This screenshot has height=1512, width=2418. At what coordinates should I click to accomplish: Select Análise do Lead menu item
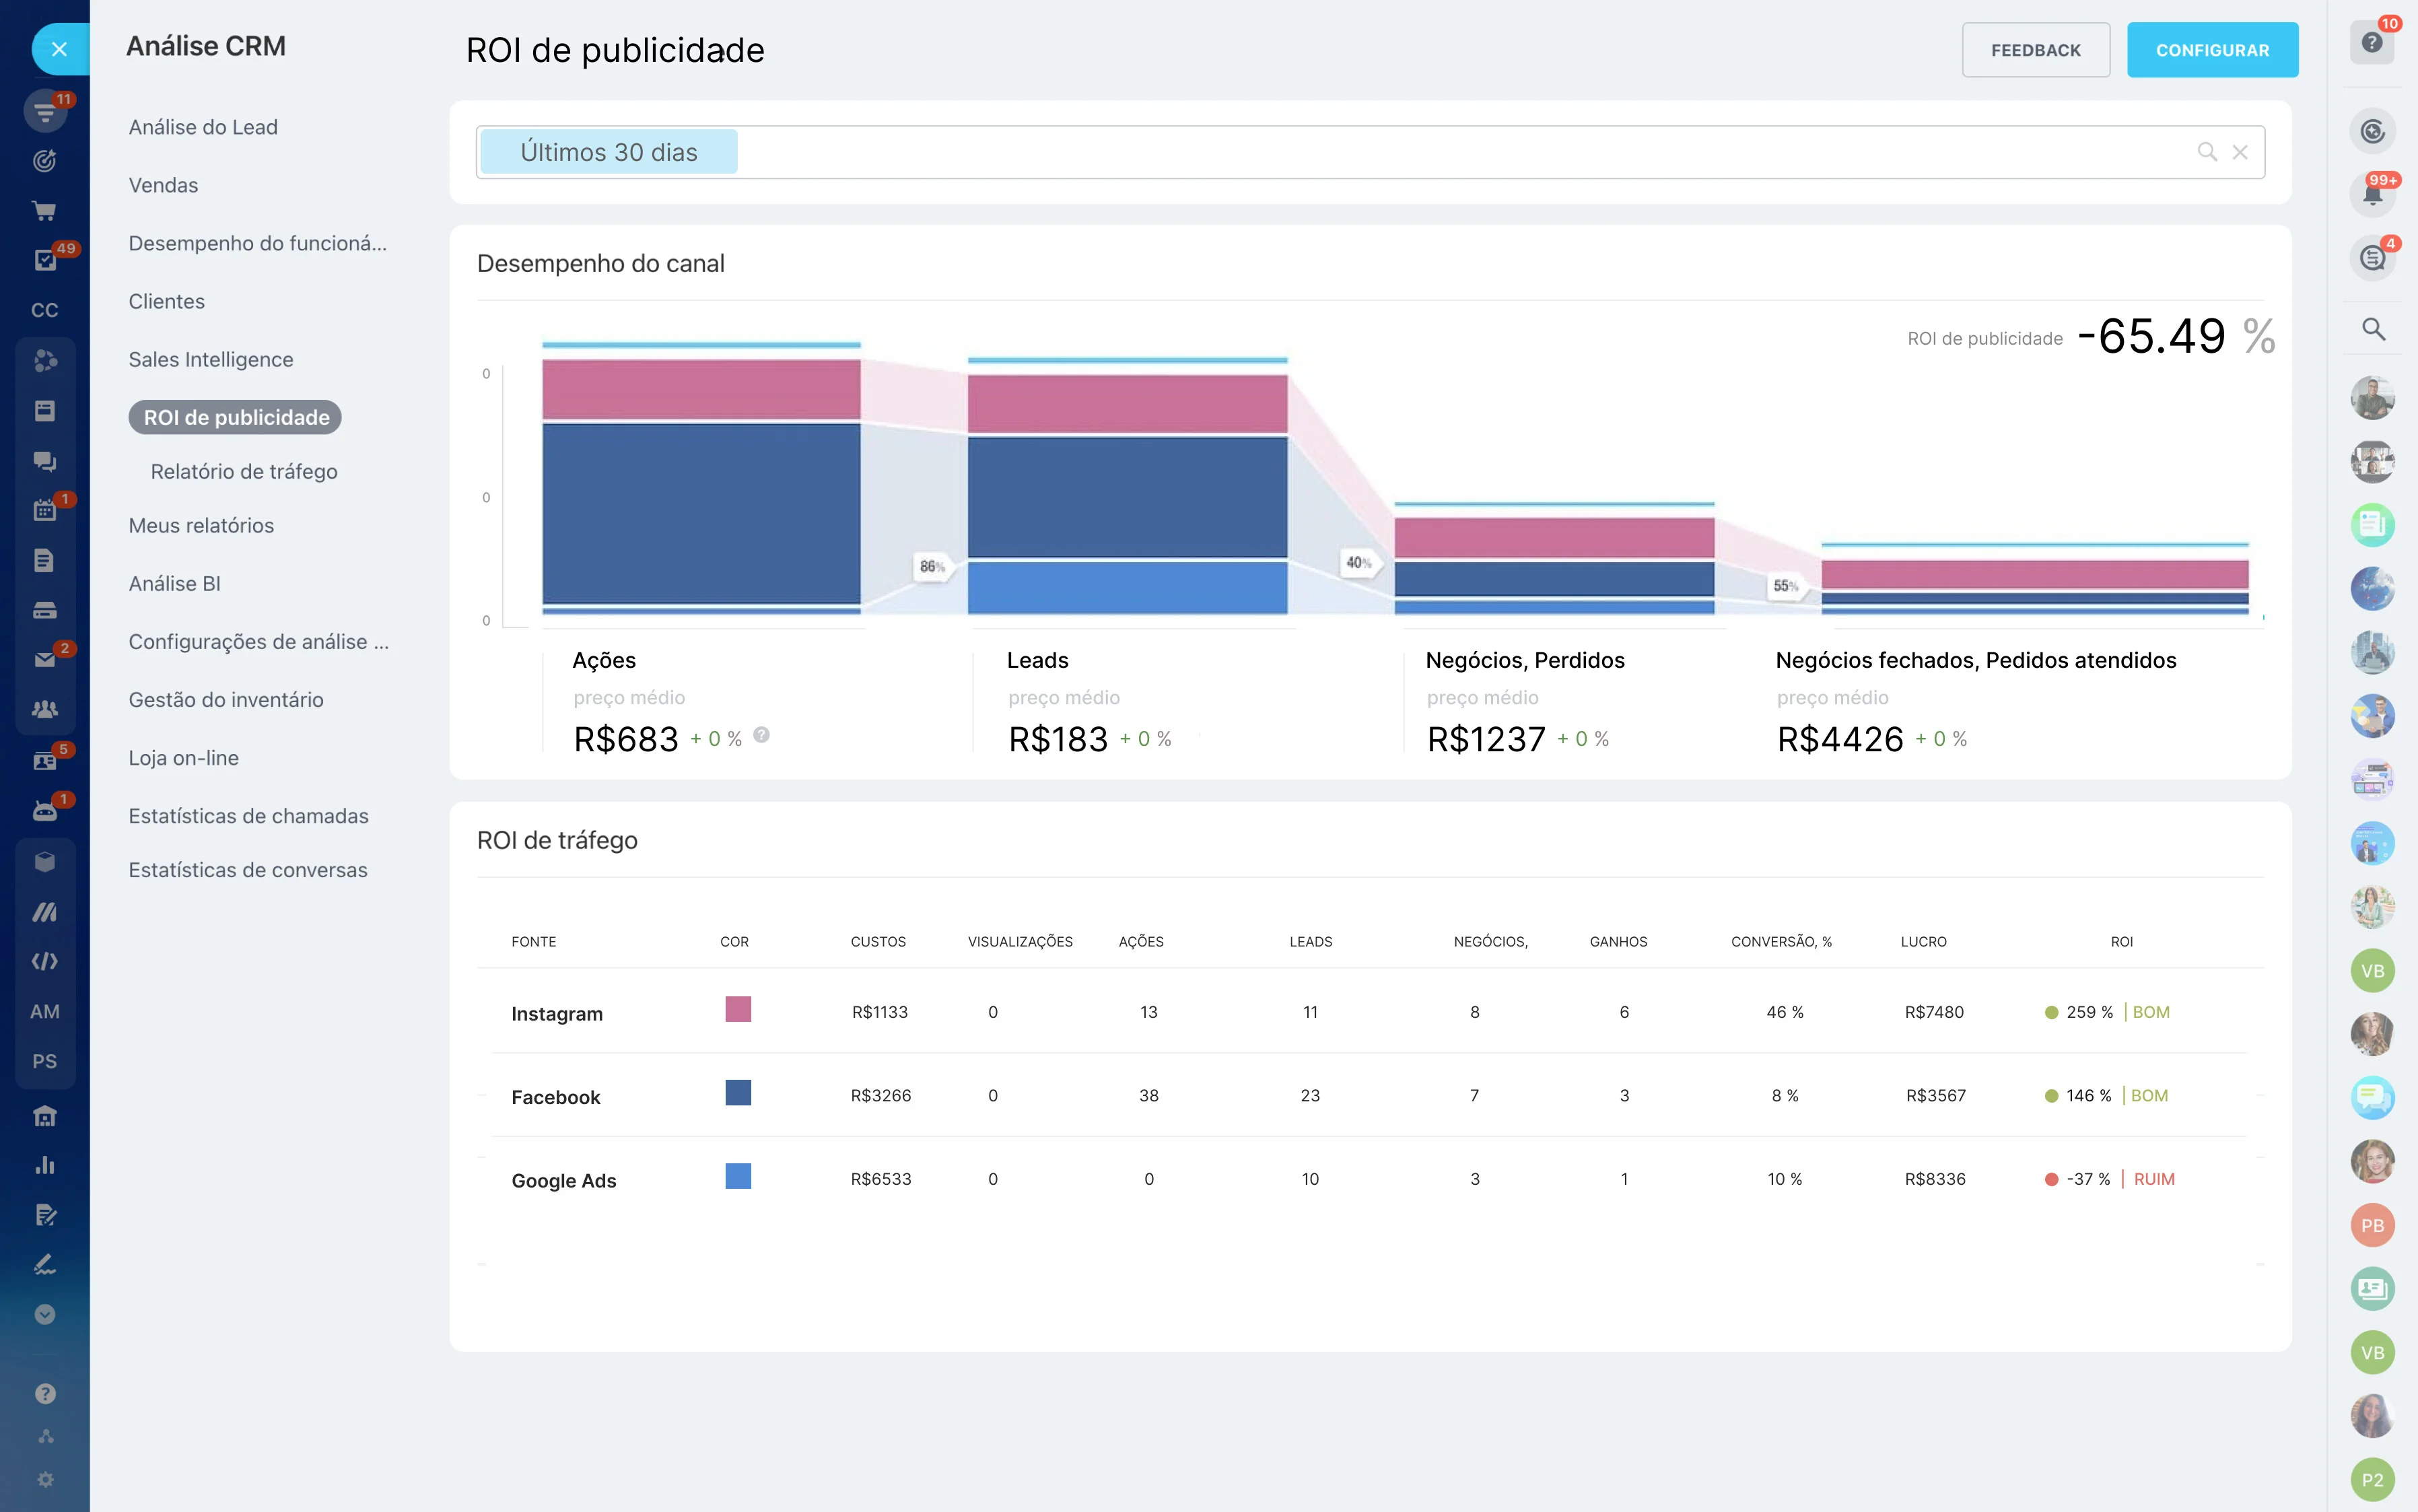point(203,127)
